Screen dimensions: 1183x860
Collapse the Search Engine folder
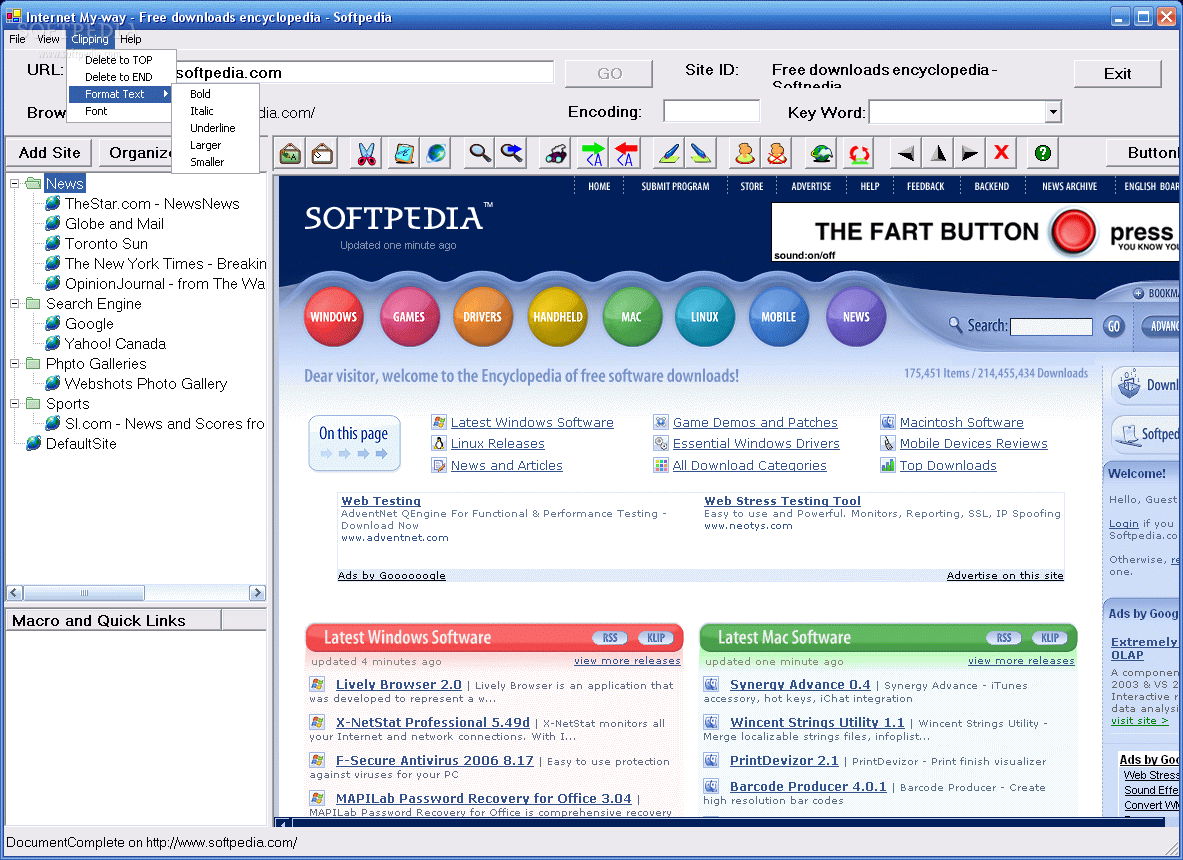click(14, 303)
